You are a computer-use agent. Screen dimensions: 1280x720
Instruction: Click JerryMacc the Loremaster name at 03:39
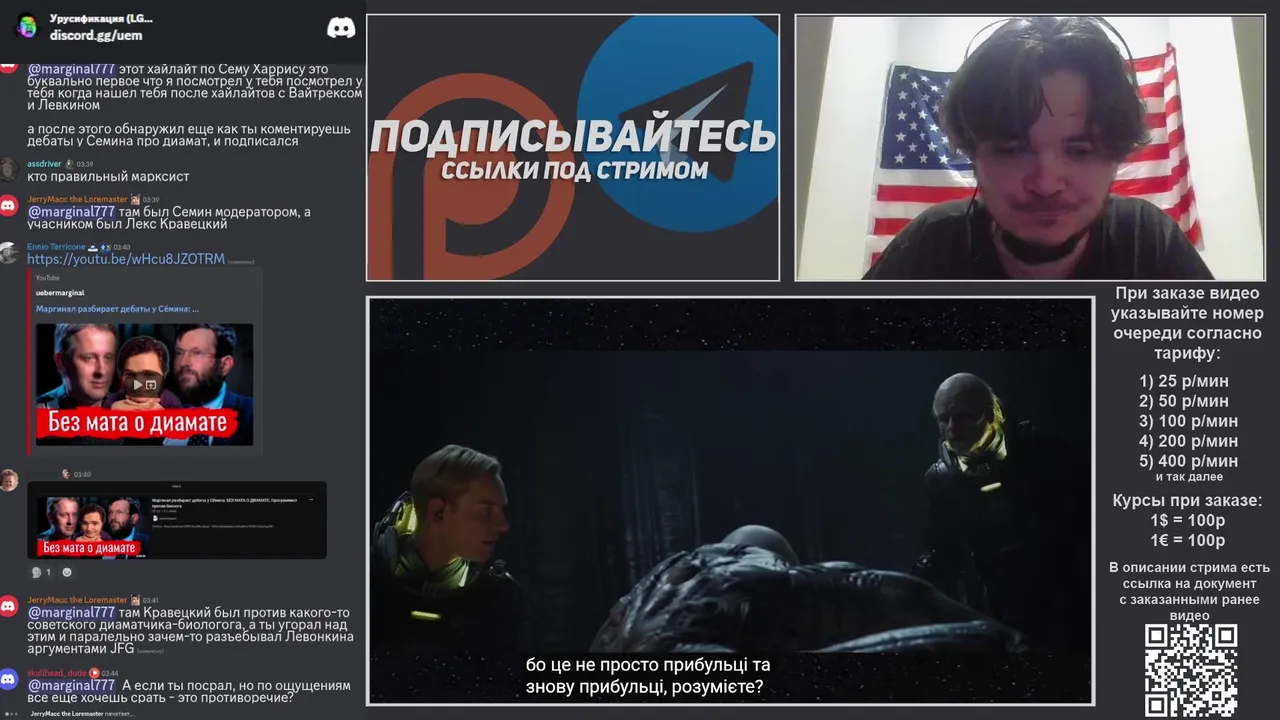tap(77, 199)
